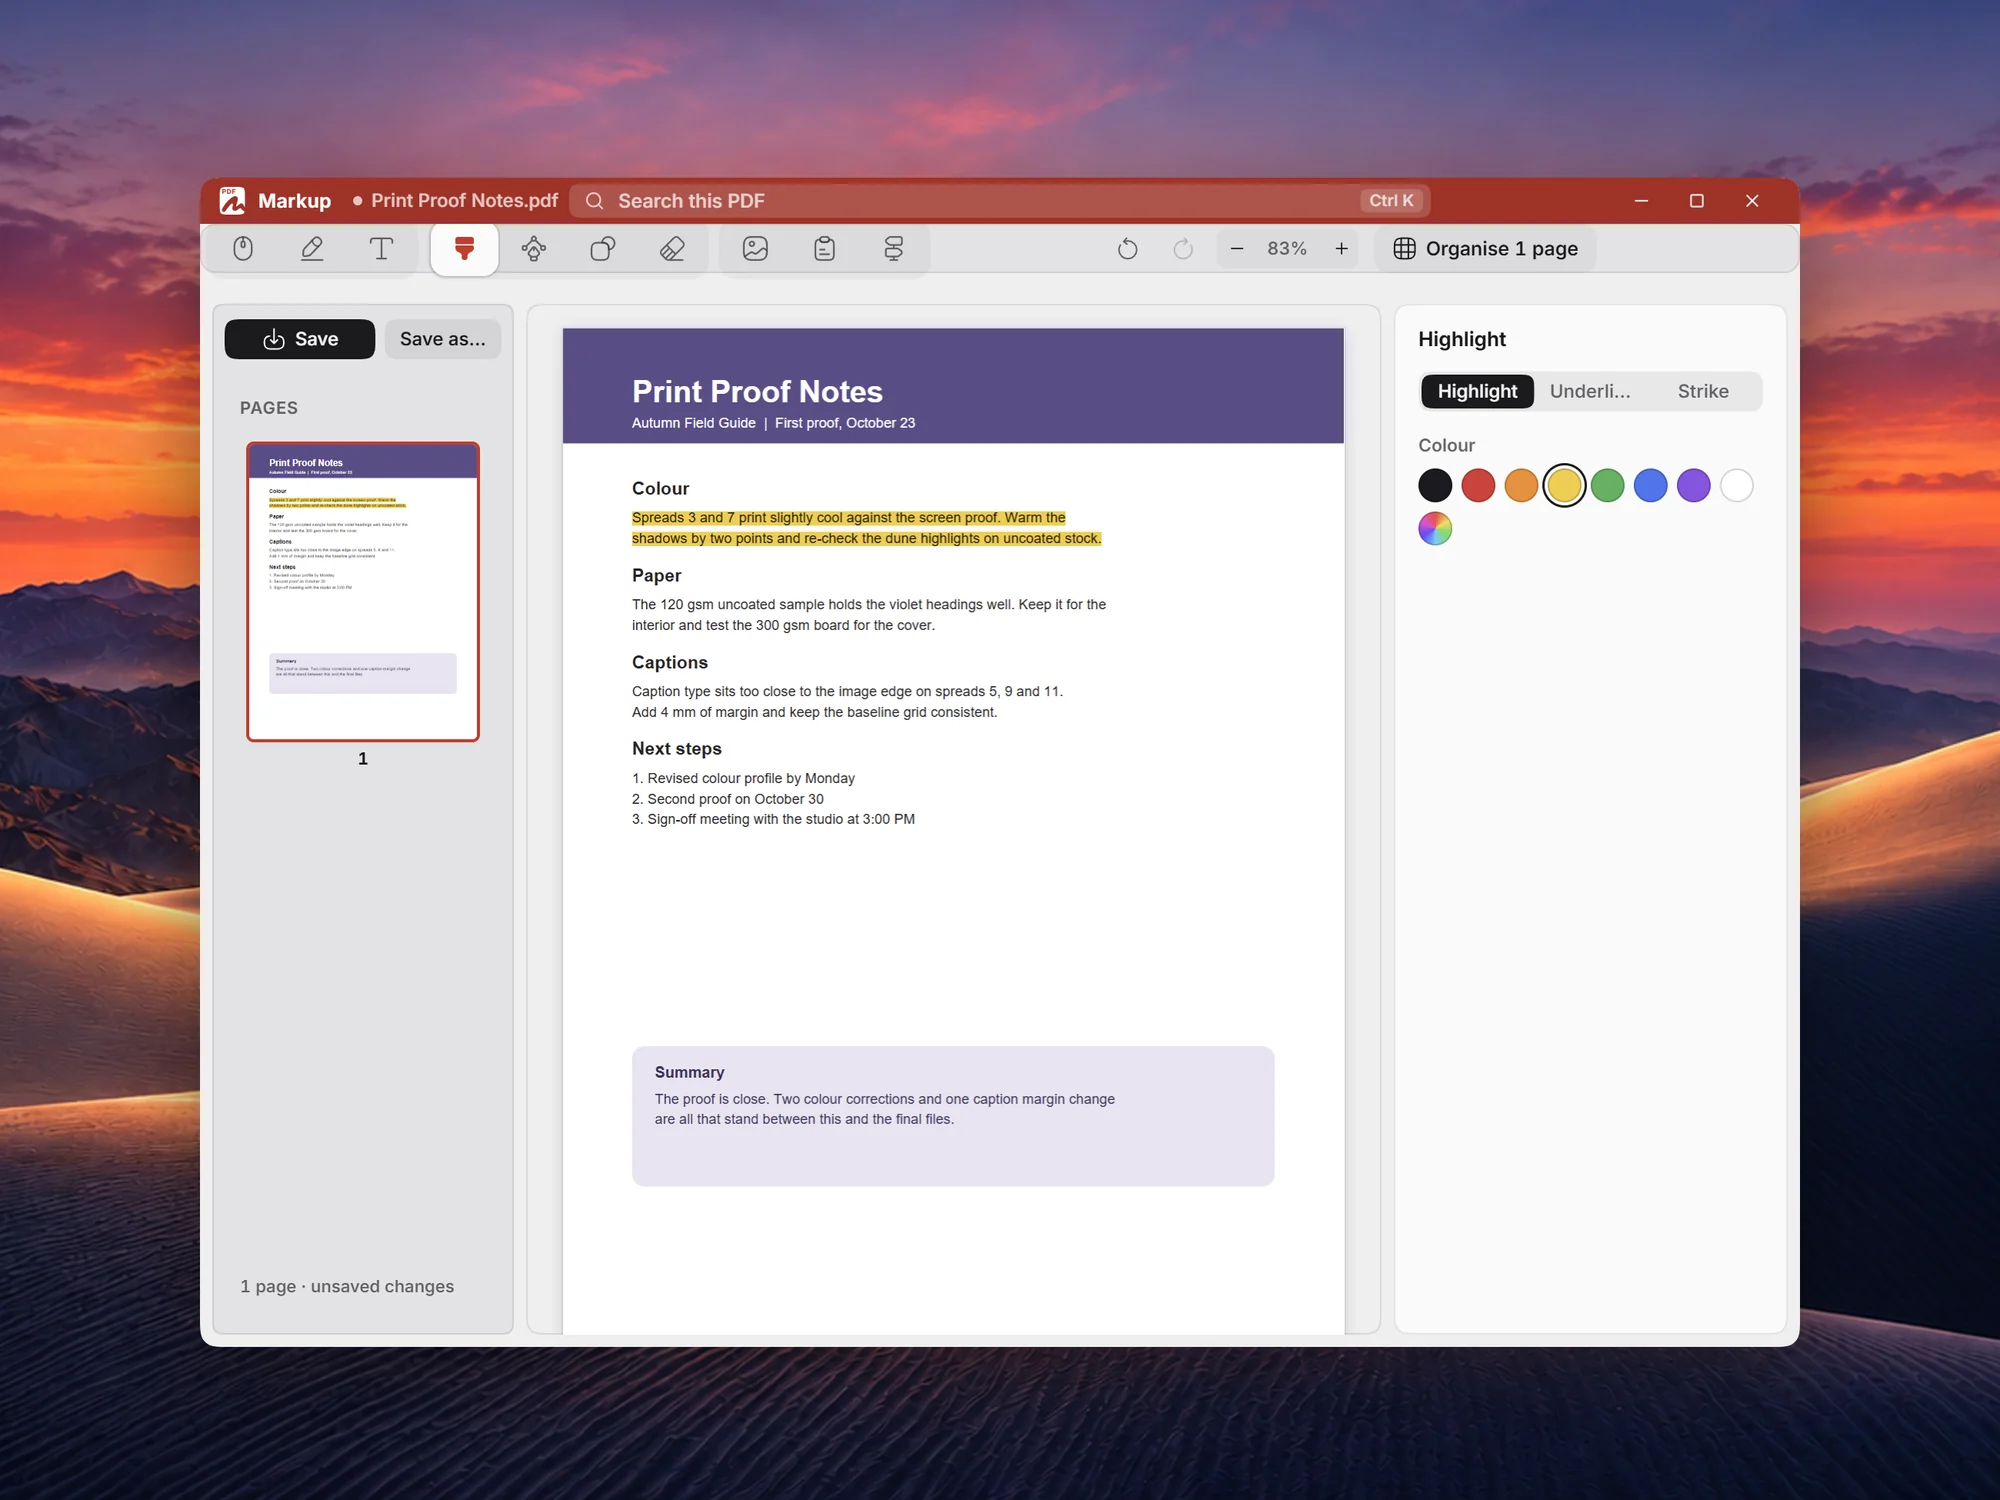Save the document
This screenshot has height=1500, width=2000.
[x=300, y=339]
